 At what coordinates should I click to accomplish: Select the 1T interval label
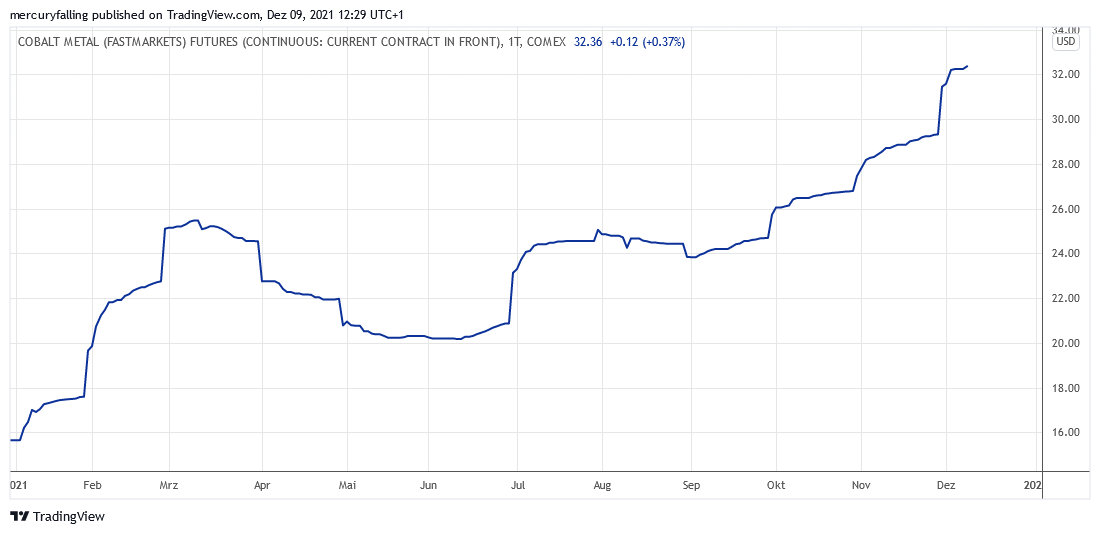tap(515, 42)
